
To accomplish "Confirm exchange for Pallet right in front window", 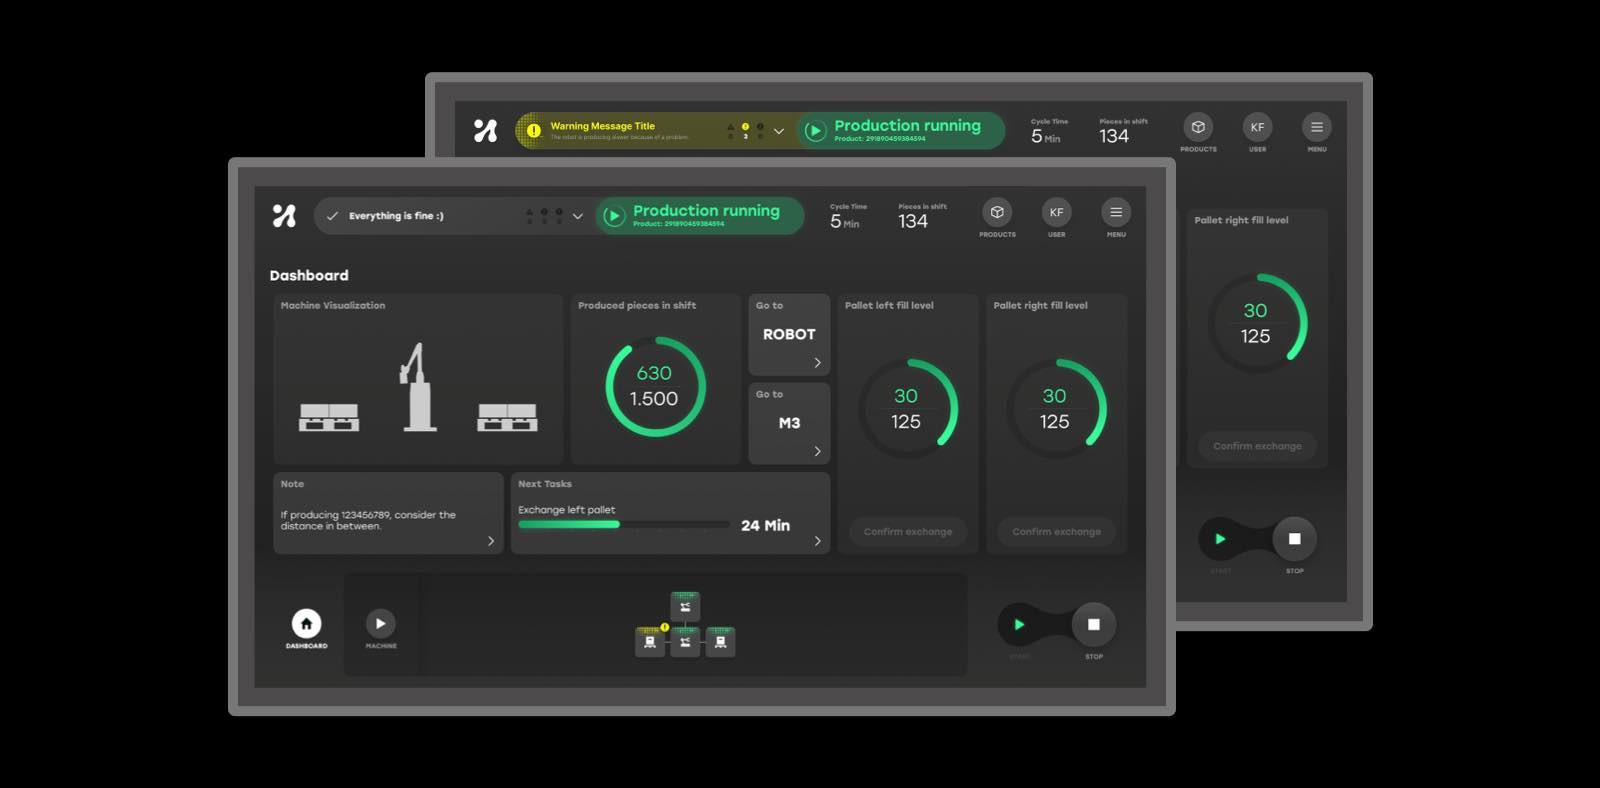I will (x=1056, y=532).
